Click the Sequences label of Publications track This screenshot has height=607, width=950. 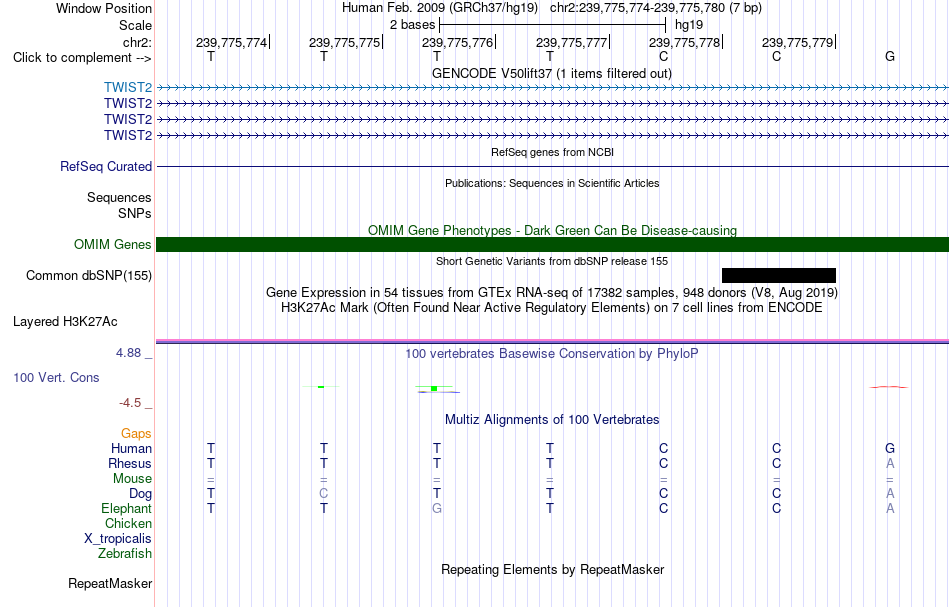(x=119, y=197)
